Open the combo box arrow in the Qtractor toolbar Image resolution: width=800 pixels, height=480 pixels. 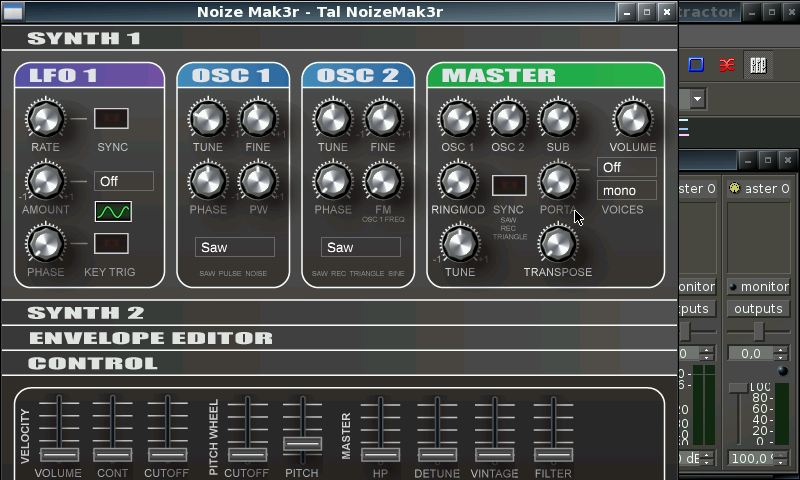[697, 98]
